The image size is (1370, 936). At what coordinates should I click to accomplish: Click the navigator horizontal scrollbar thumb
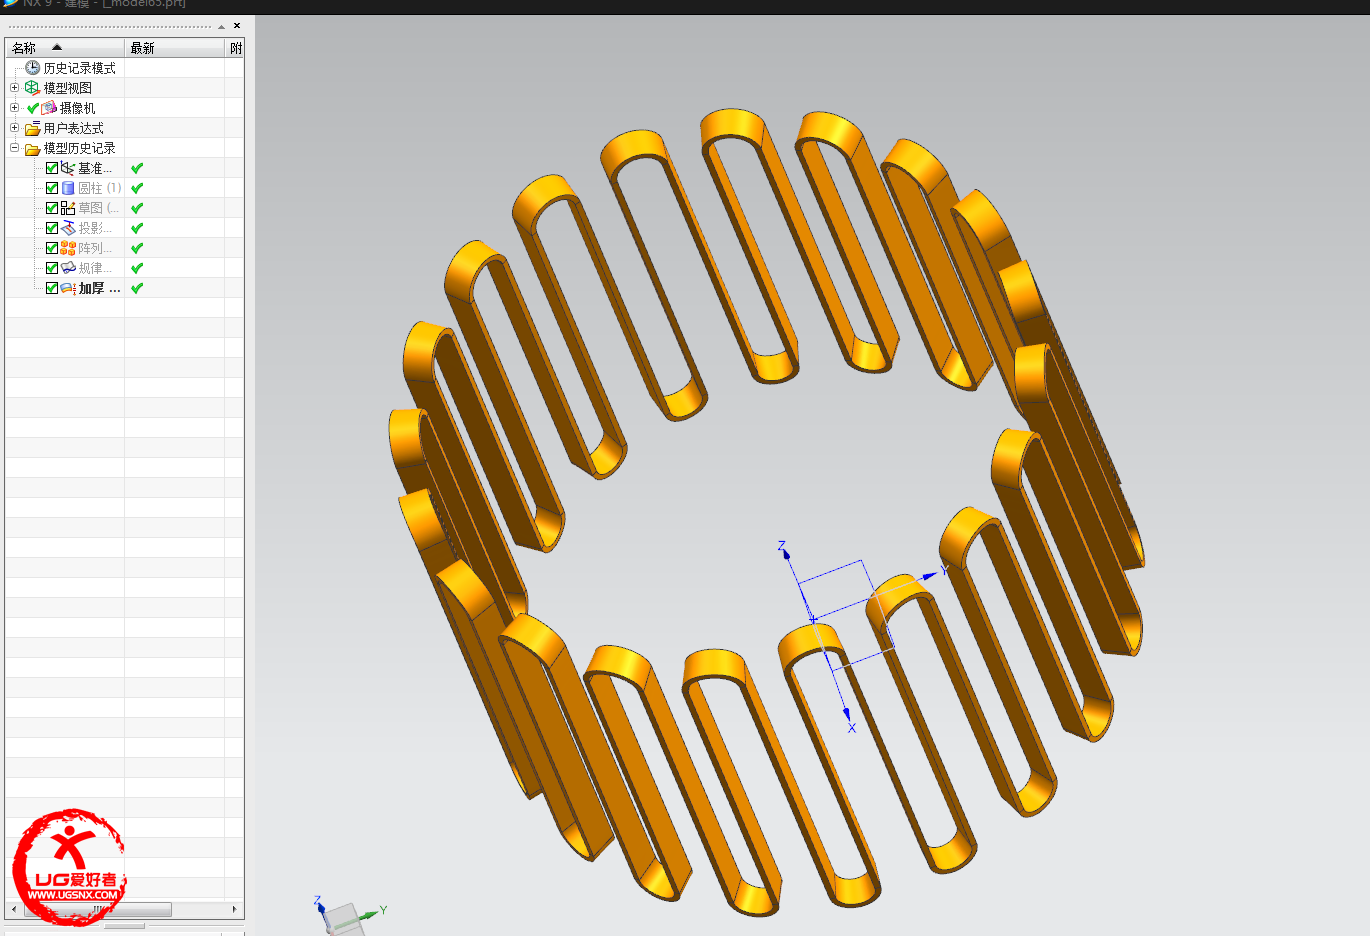(x=98, y=909)
